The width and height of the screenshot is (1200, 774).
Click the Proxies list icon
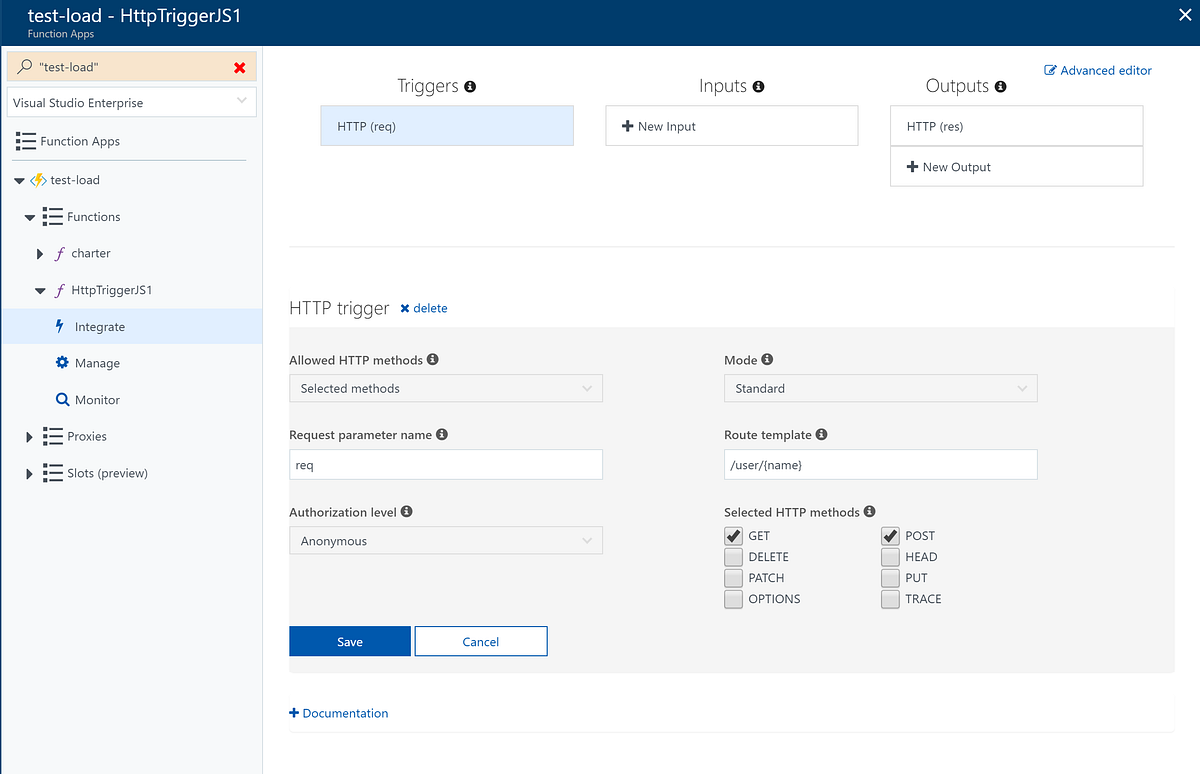[53, 436]
